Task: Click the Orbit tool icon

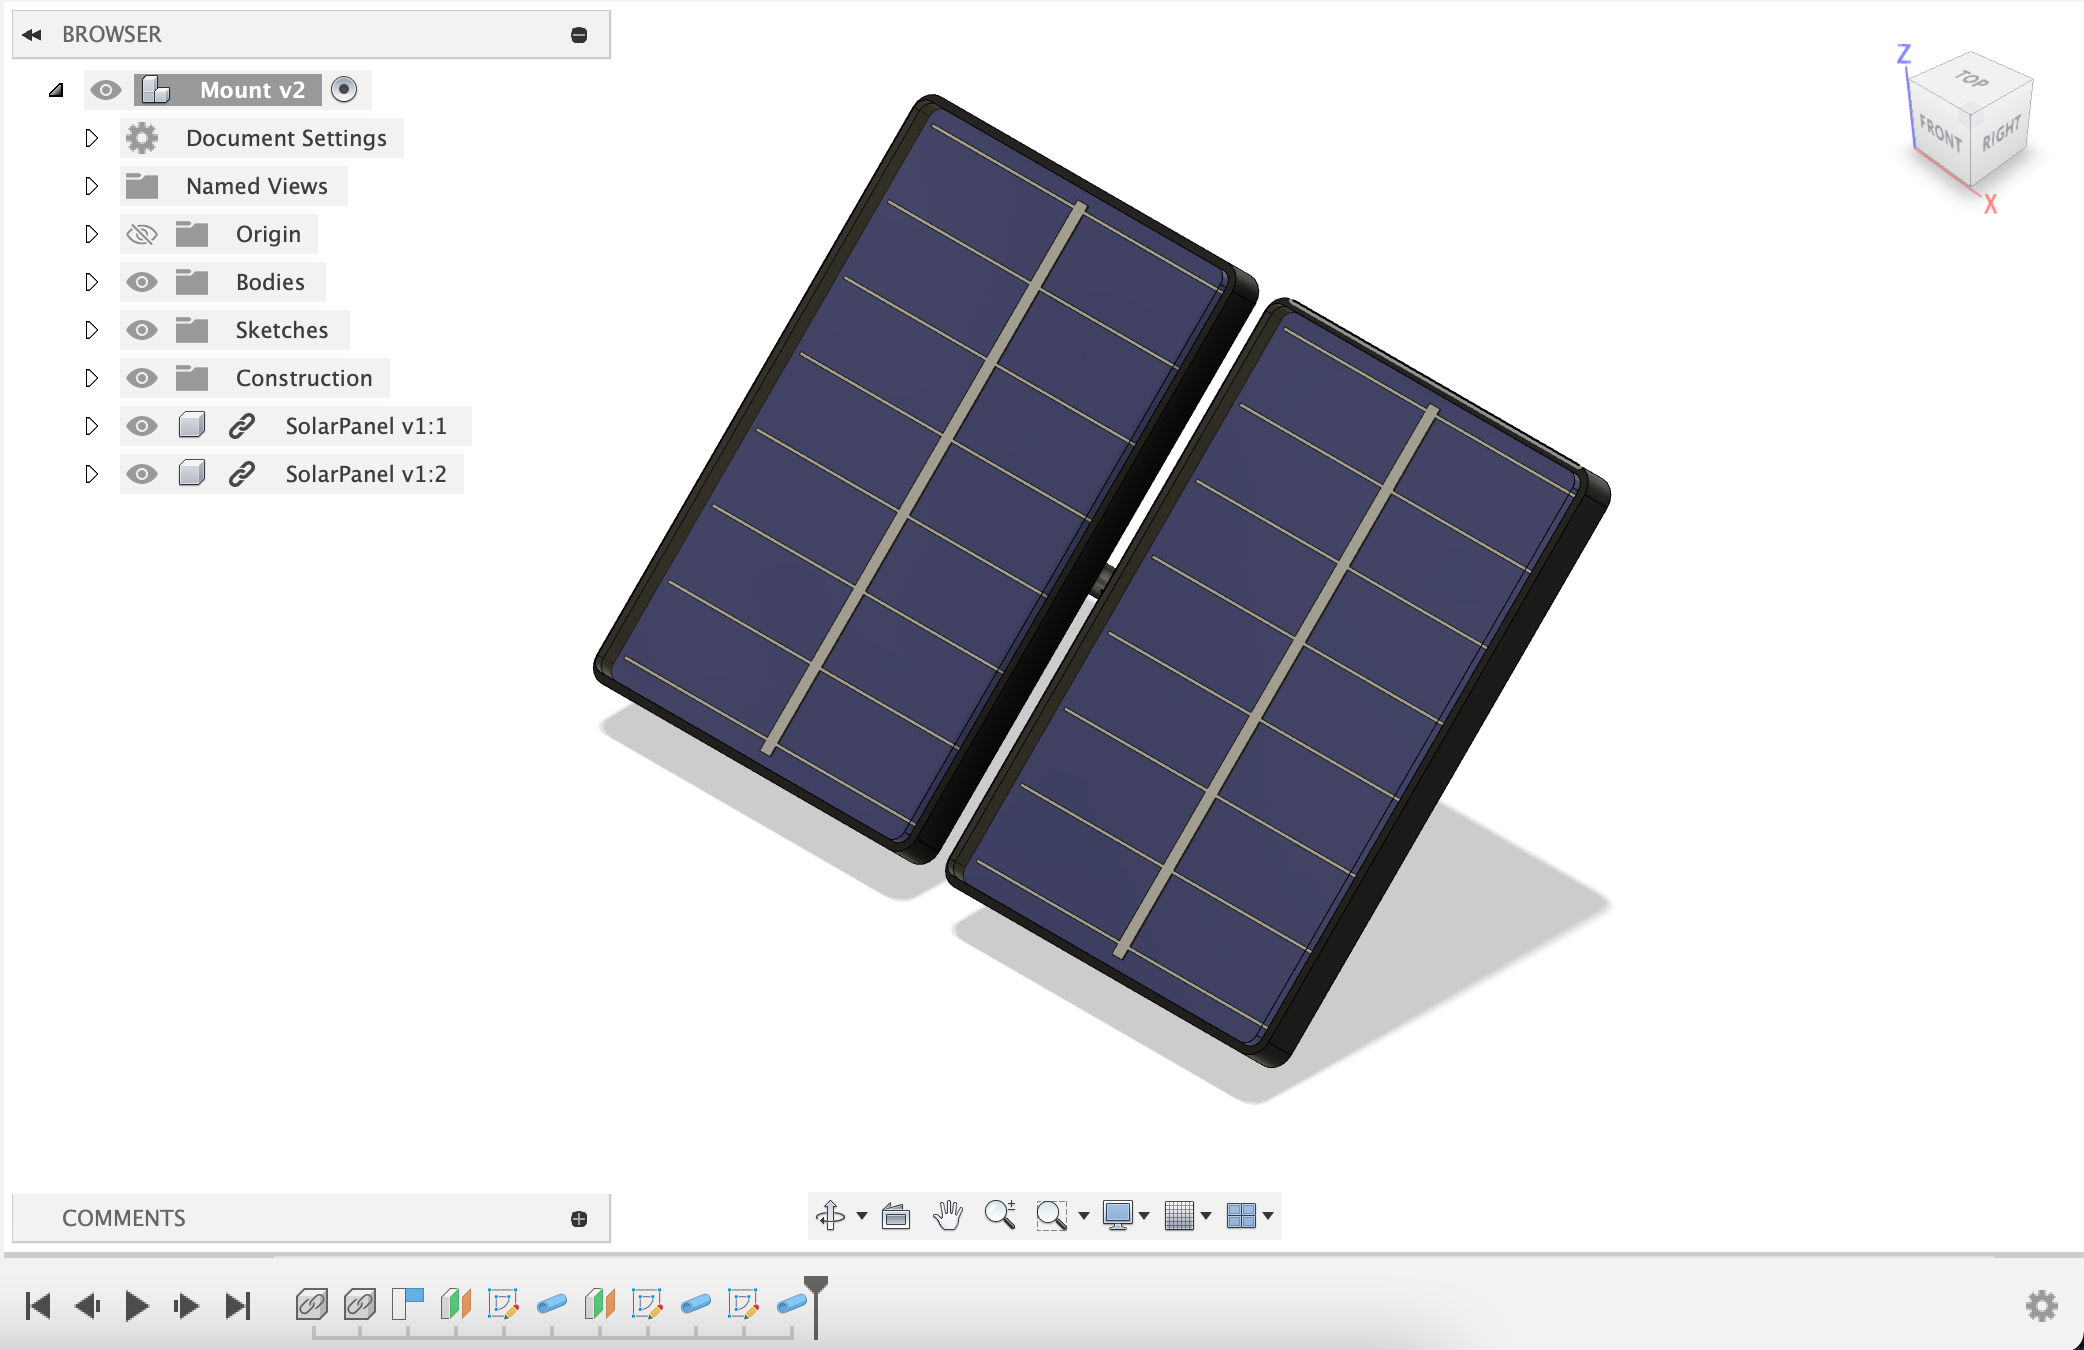Action: pyautogui.click(x=830, y=1215)
